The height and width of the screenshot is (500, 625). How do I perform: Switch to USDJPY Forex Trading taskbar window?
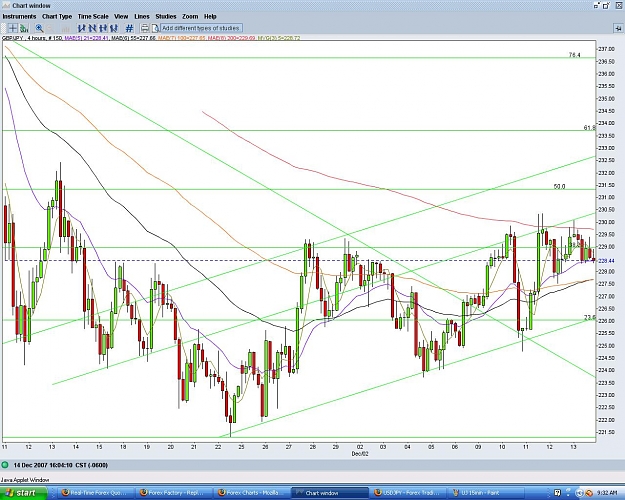coord(407,493)
